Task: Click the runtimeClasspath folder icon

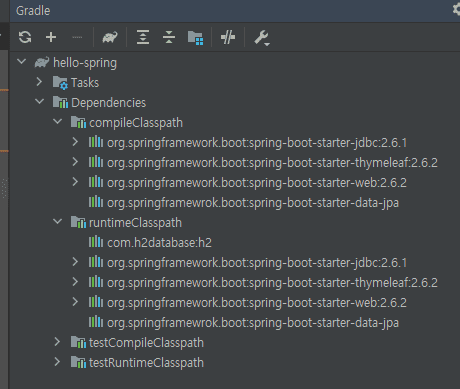Action: tap(78, 222)
